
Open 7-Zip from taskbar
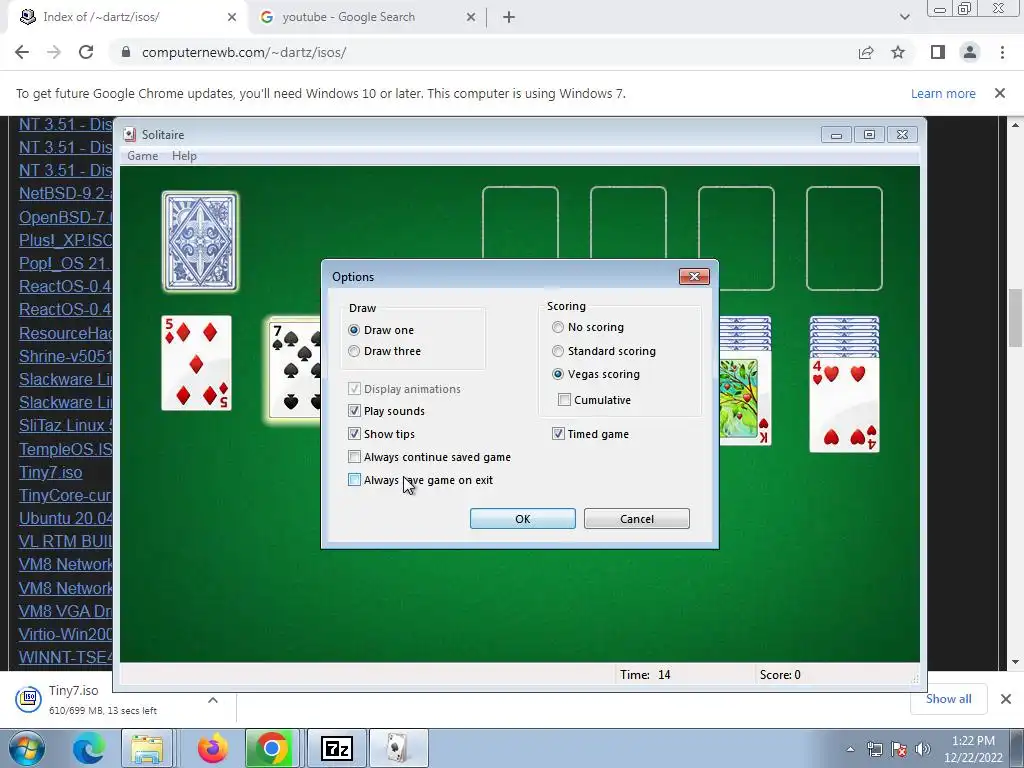pyautogui.click(x=337, y=748)
